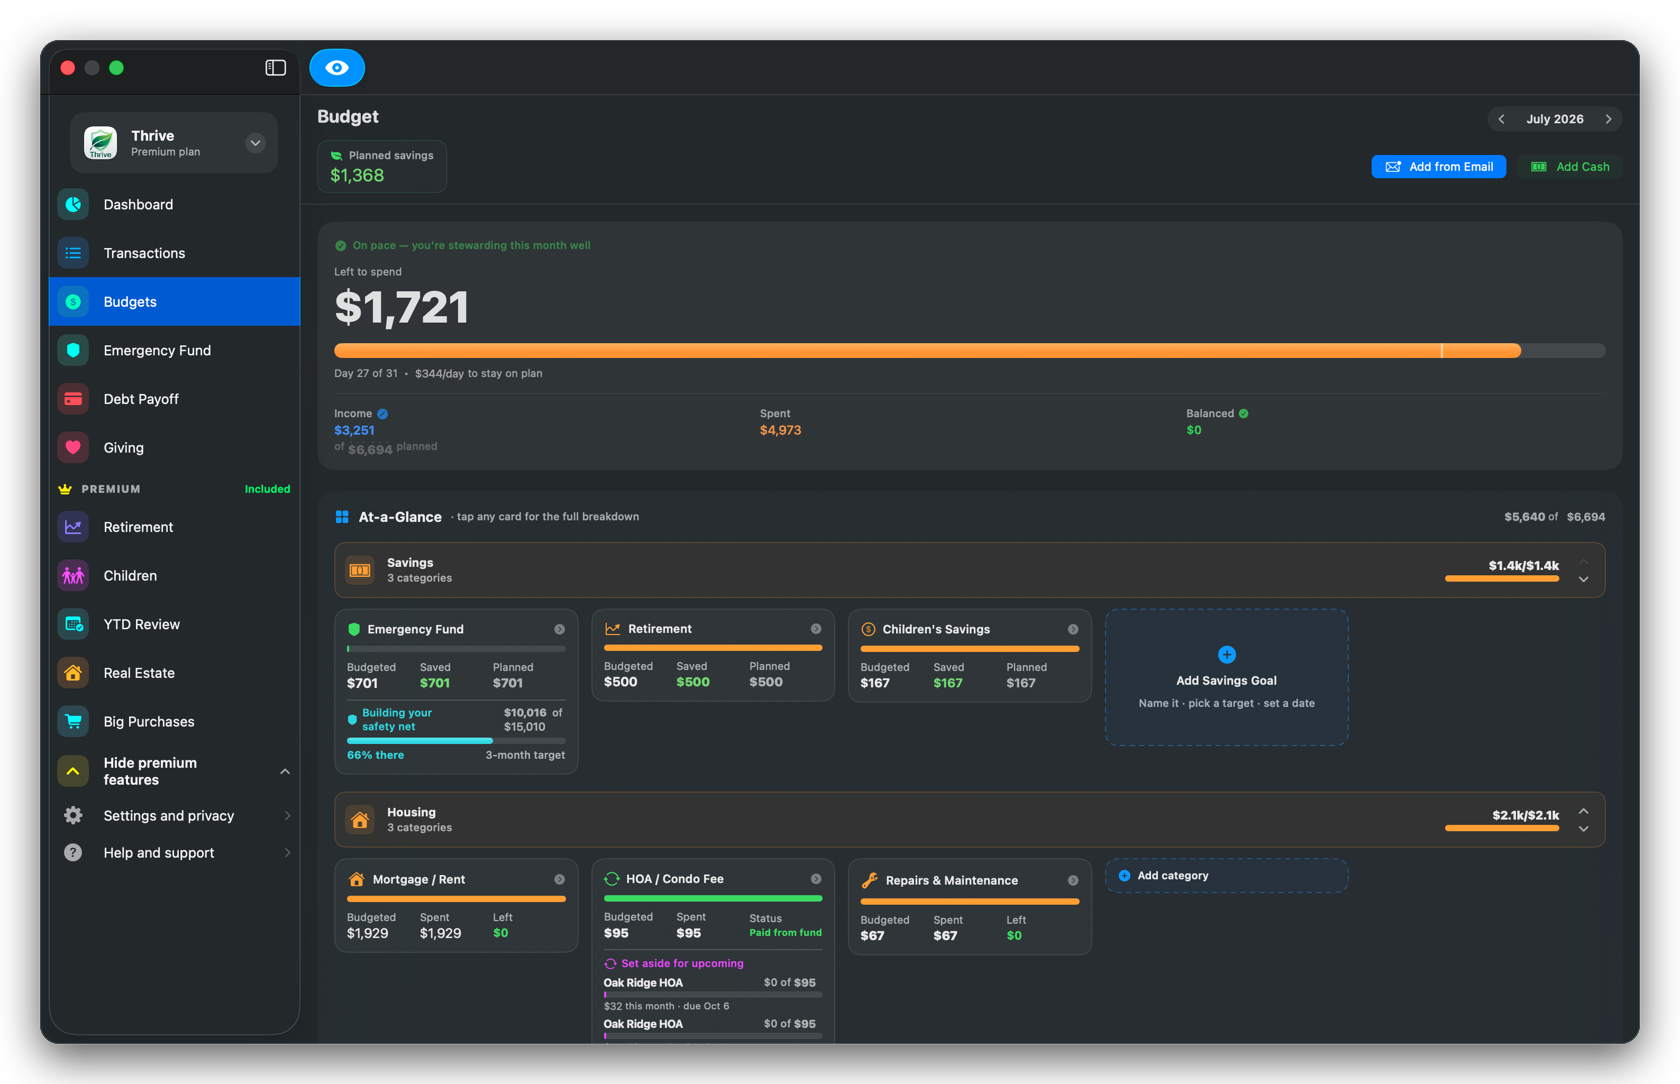Click the Help question mark icon
The image size is (1680, 1084).
pyautogui.click(x=73, y=853)
